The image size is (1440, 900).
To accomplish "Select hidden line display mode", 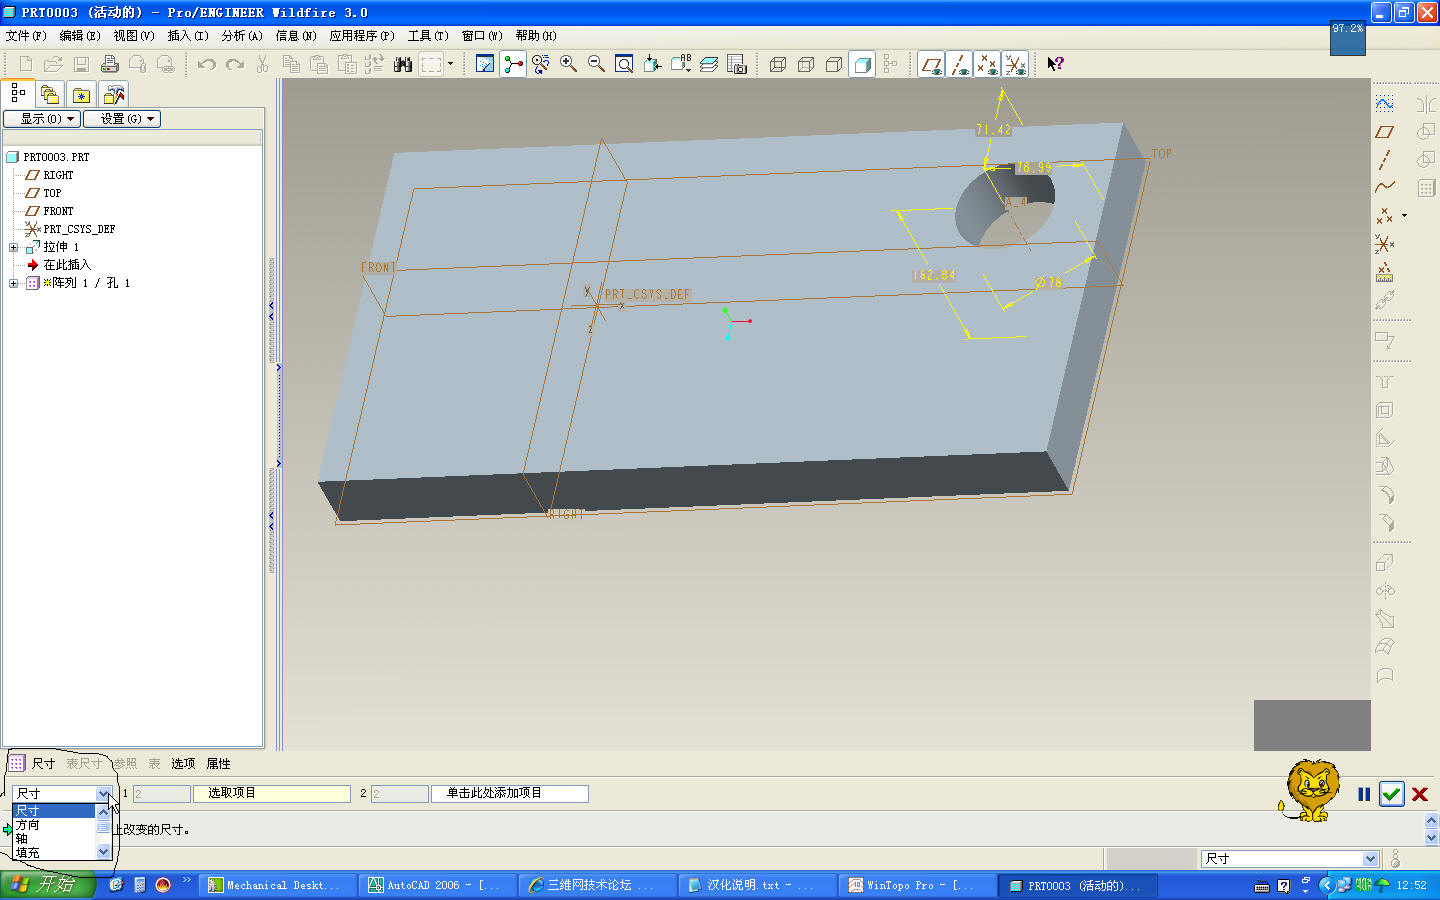I will (x=806, y=64).
